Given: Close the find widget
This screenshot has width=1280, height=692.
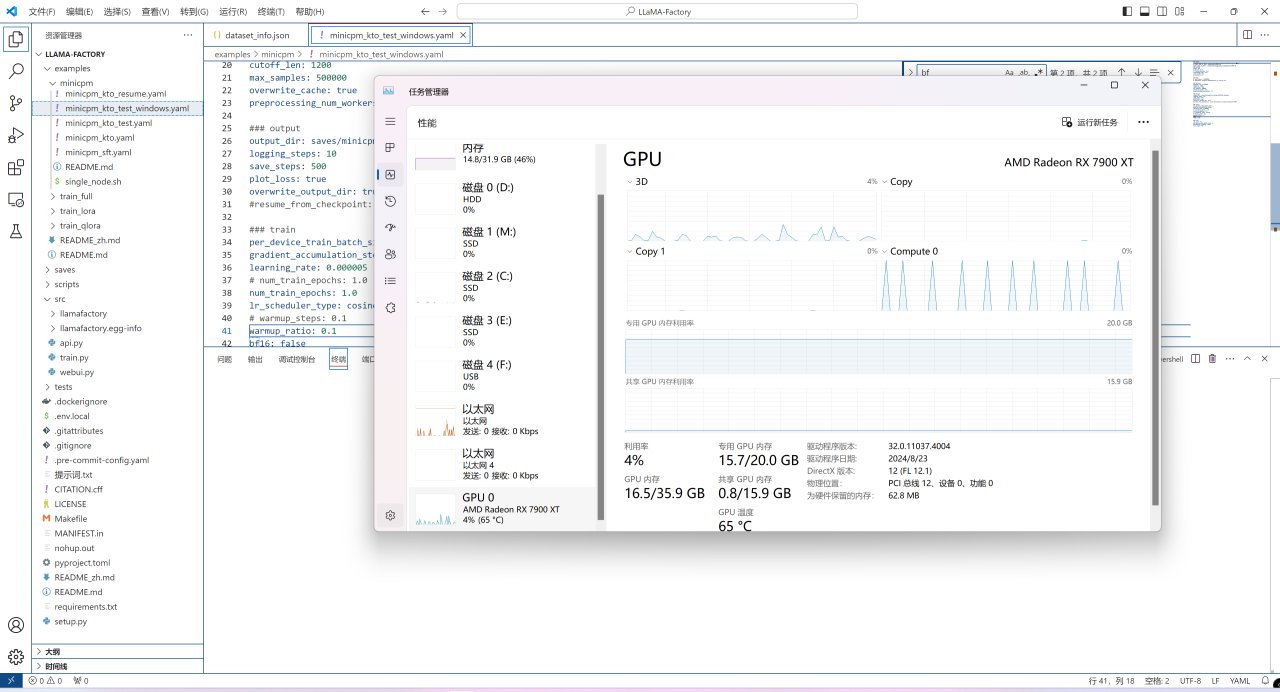Looking at the screenshot, I should [1170, 72].
